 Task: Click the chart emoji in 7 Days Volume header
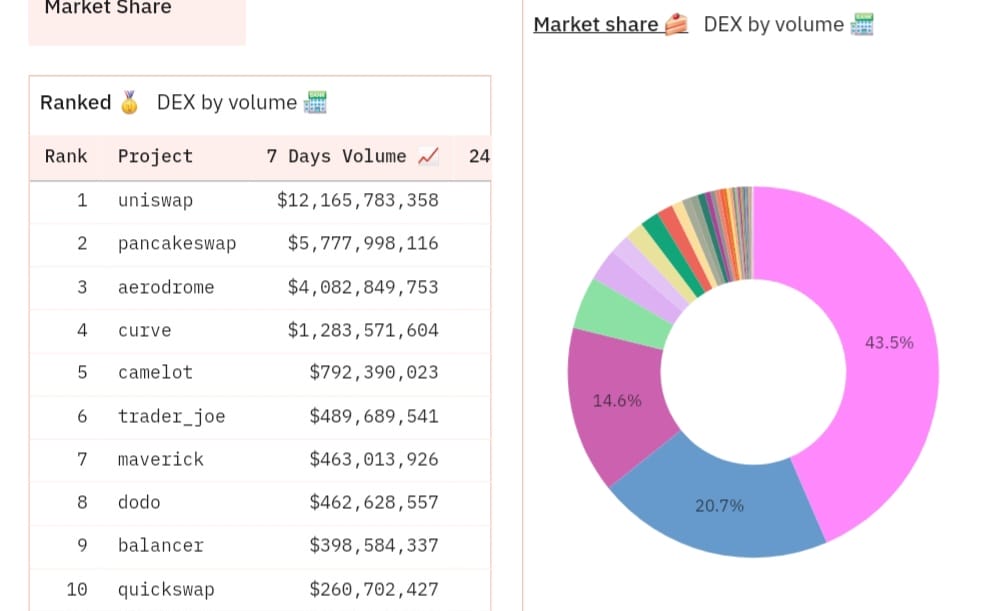coord(428,157)
